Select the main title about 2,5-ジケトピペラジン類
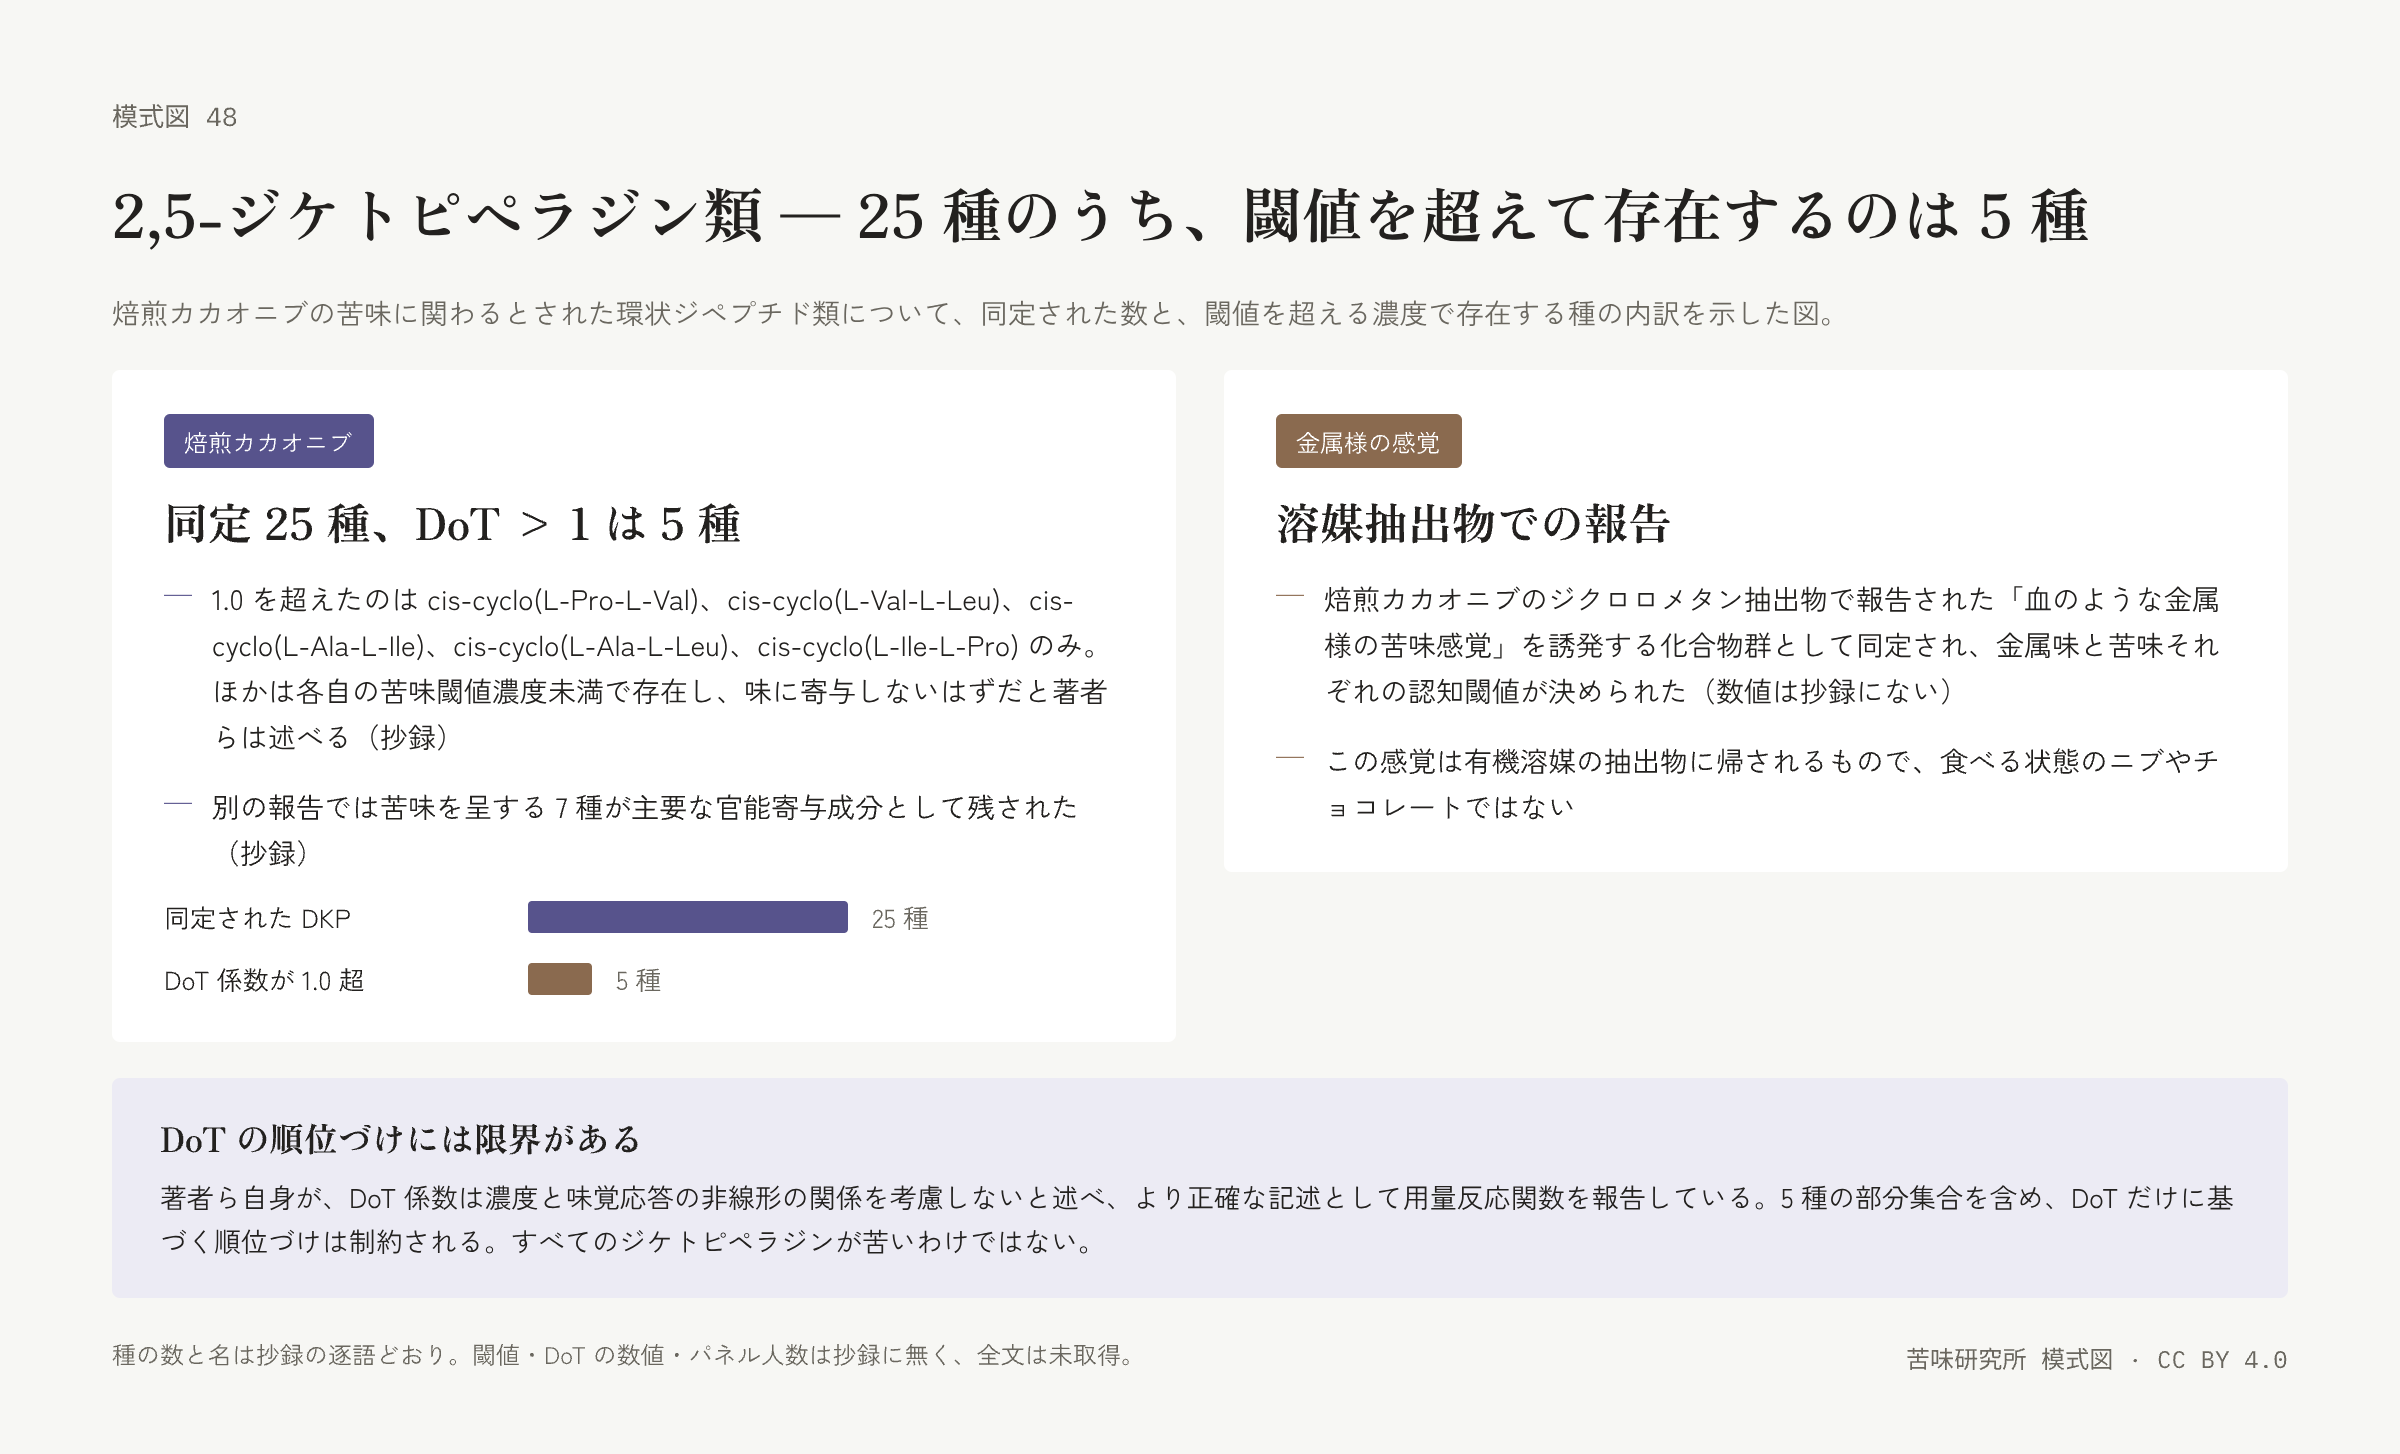The image size is (2400, 1454). click(1100, 216)
